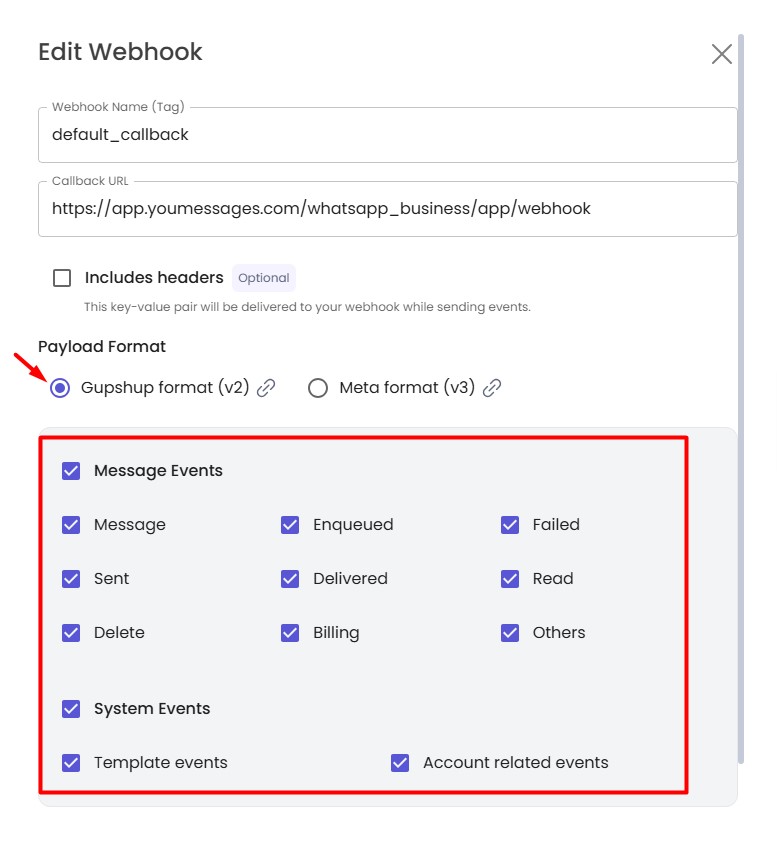Uncheck the Message Events checkbox

71,471
